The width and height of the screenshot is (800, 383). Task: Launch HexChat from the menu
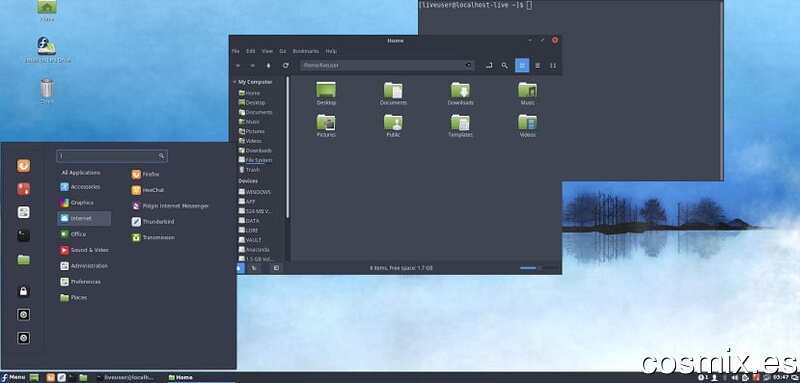tap(148, 190)
